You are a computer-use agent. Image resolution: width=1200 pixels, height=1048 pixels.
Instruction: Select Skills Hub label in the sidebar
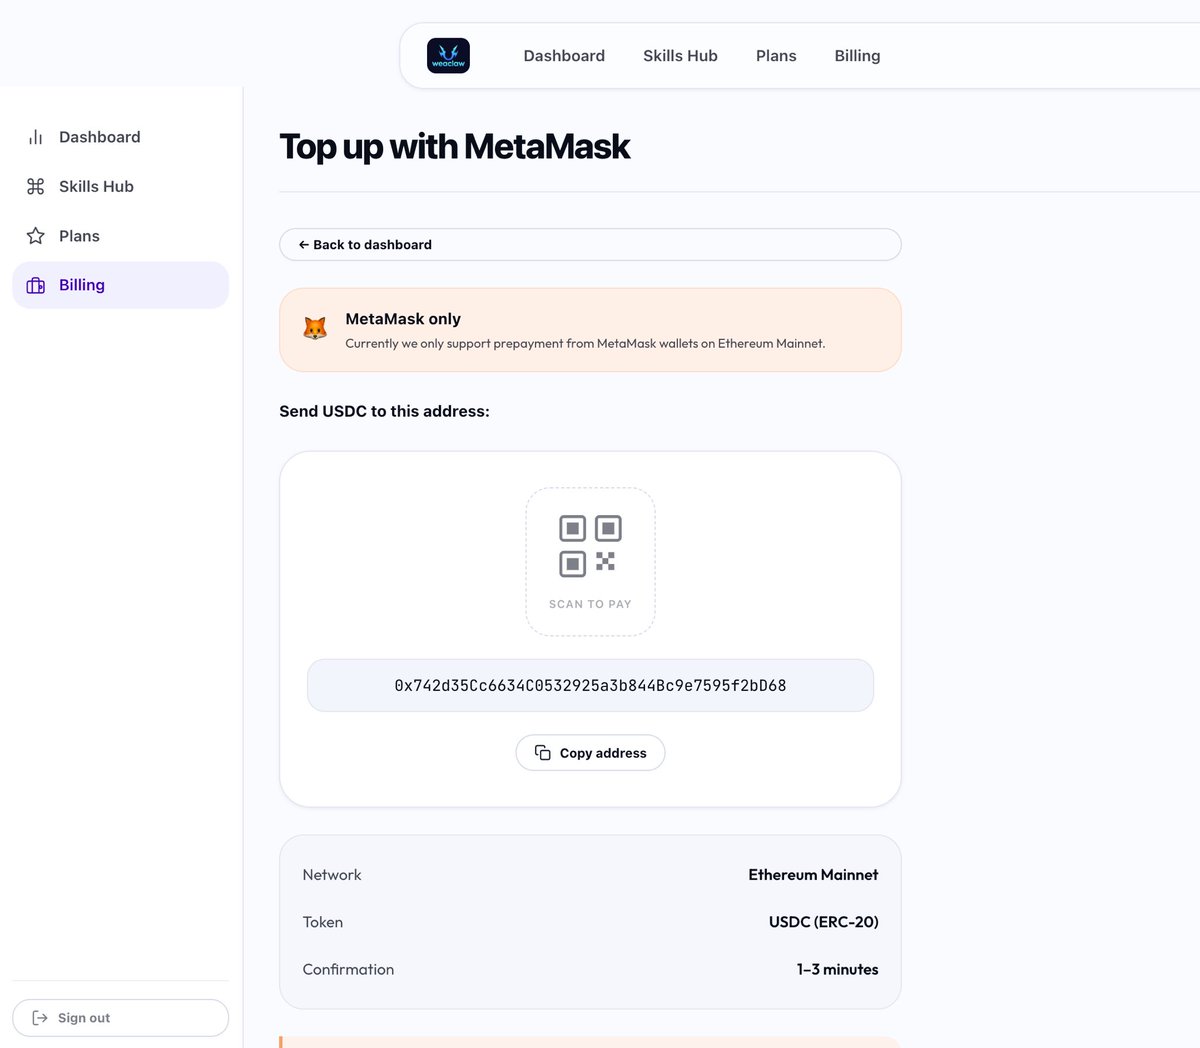coord(96,186)
